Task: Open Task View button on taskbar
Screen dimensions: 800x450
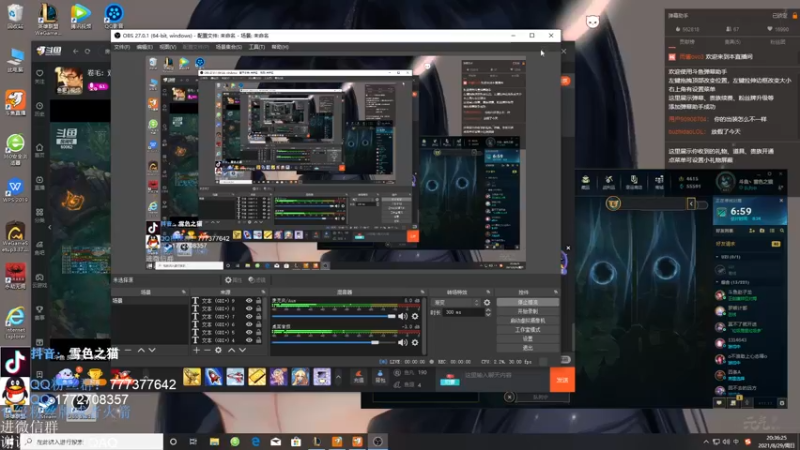Action: coord(193,442)
